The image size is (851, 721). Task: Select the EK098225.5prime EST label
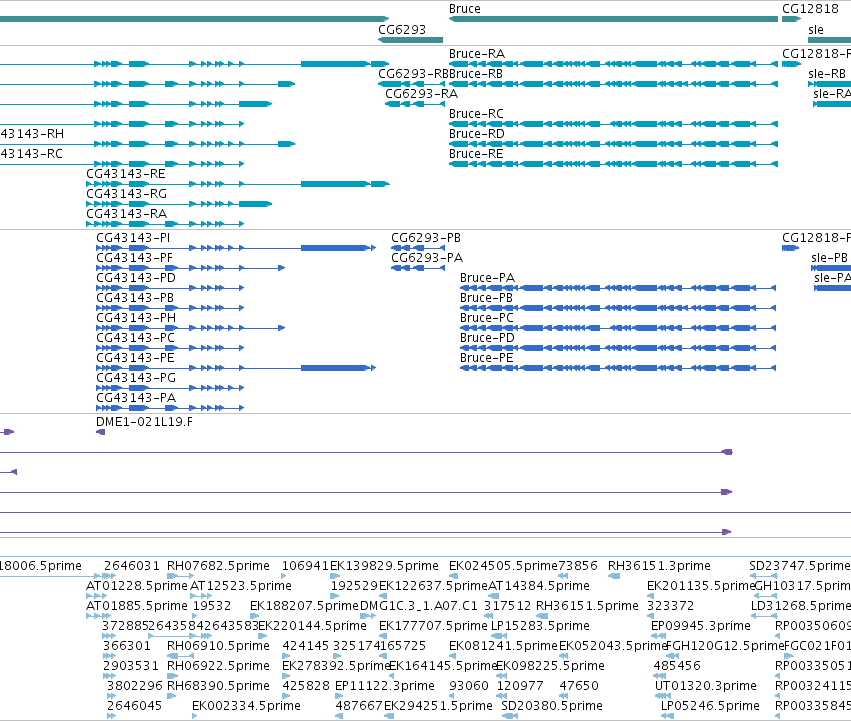pyautogui.click(x=550, y=666)
